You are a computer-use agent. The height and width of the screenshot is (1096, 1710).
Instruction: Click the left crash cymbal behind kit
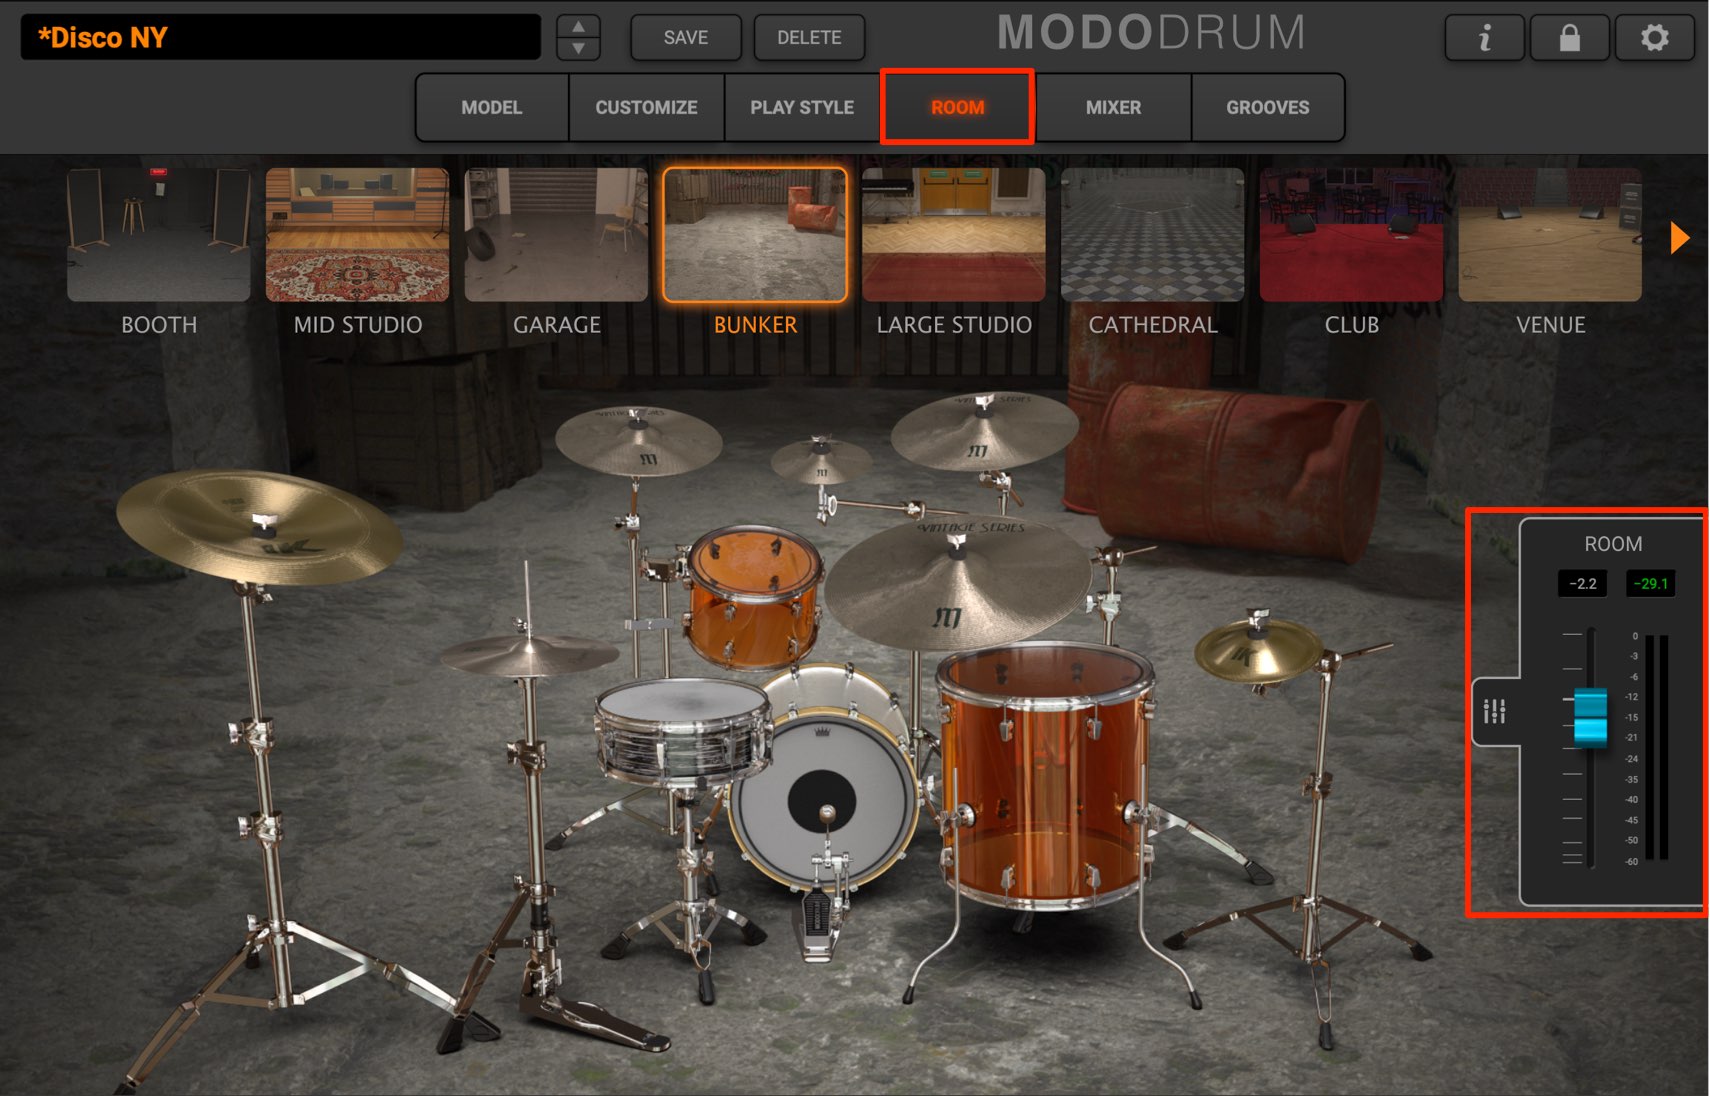point(639,440)
